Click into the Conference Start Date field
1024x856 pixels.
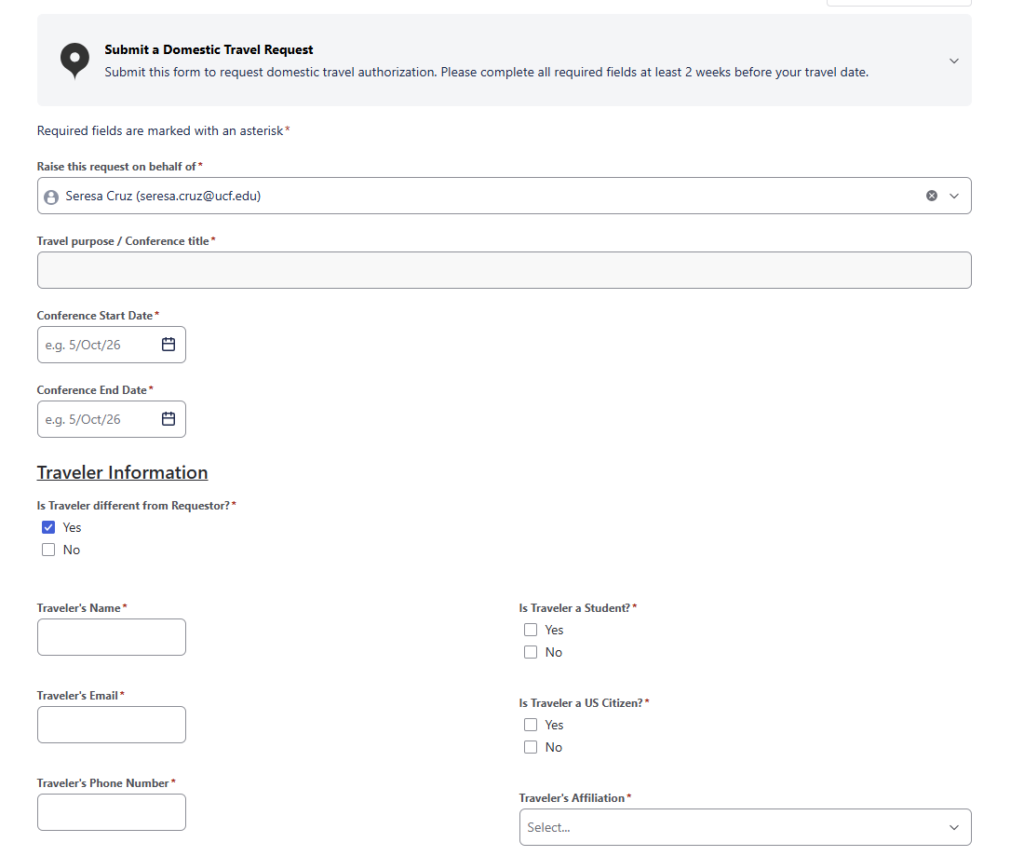pyautogui.click(x=111, y=345)
